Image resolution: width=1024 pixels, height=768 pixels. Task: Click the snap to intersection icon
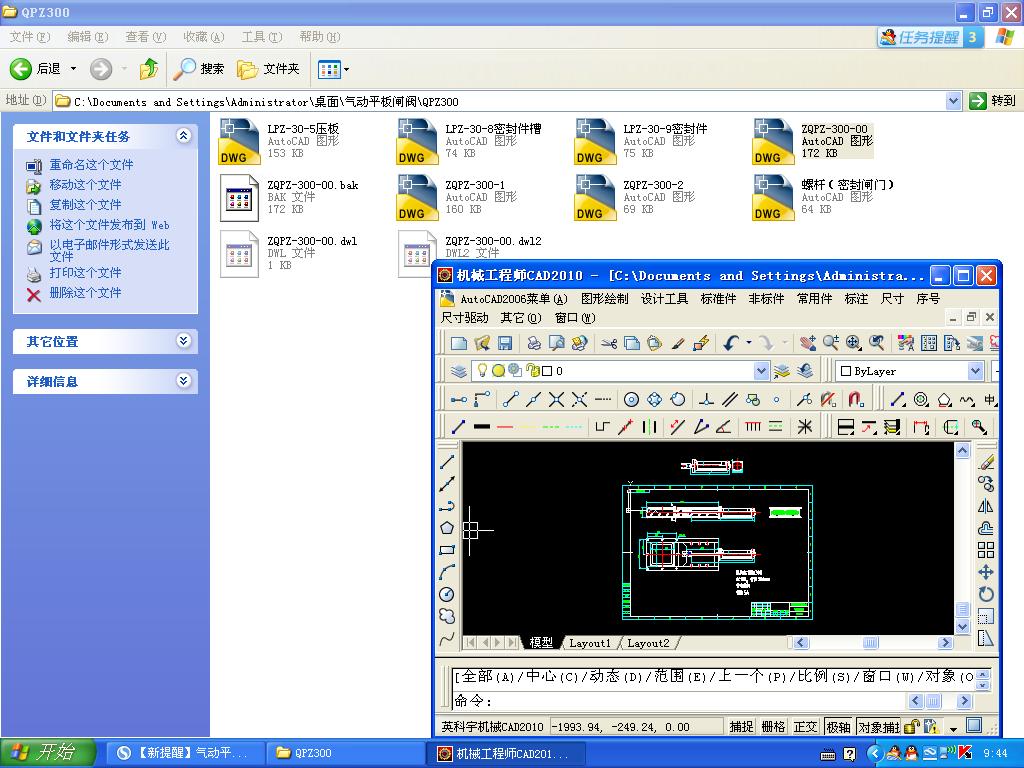[556, 399]
